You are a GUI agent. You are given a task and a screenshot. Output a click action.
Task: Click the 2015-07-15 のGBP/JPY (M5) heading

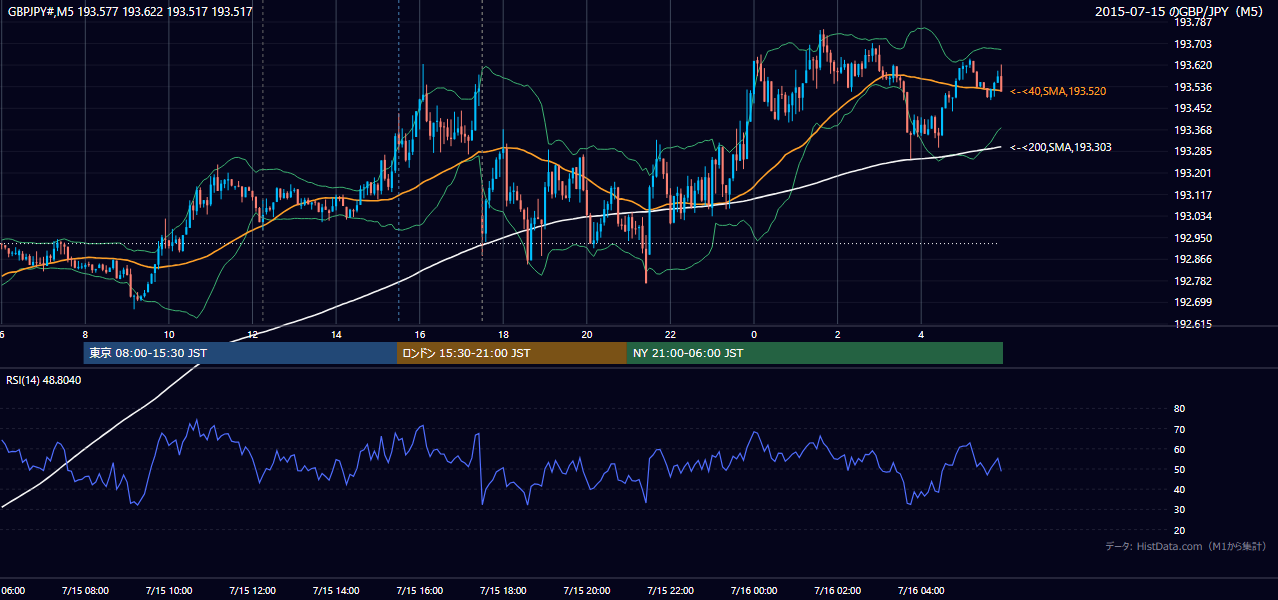click(x=1181, y=12)
